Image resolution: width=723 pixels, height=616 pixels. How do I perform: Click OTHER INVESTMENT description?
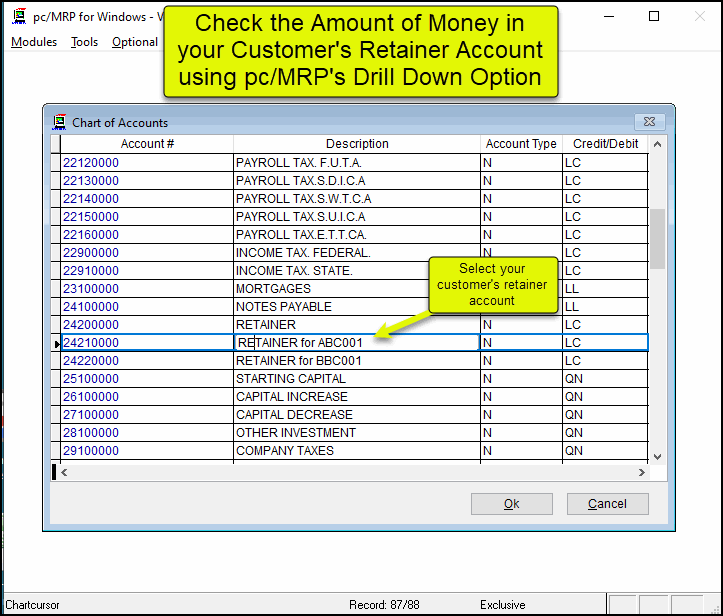356,432
